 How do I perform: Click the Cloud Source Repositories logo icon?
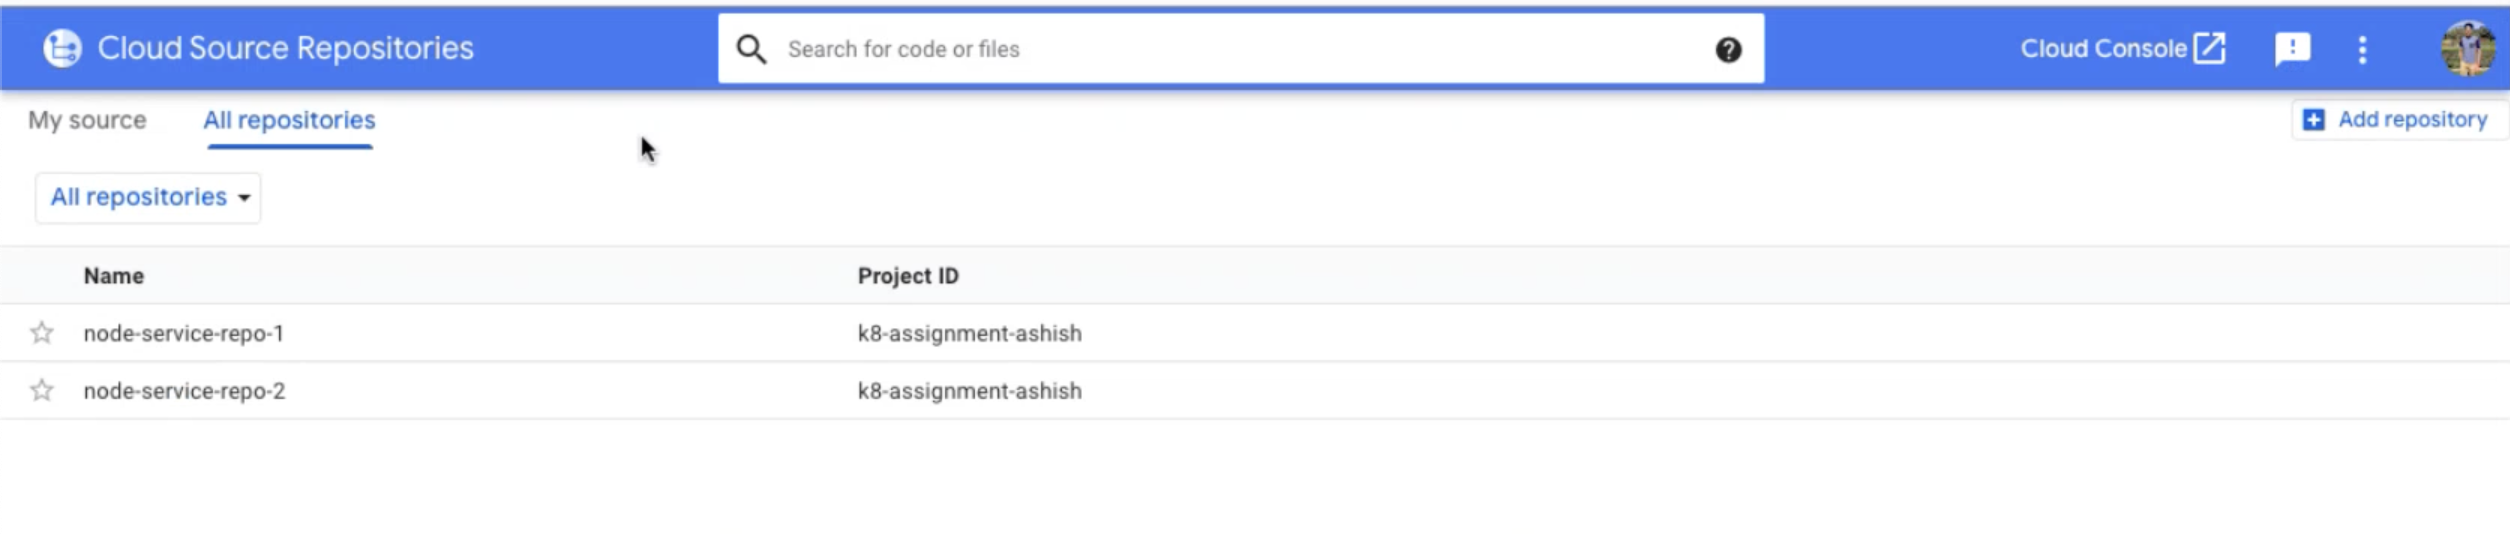coord(62,48)
